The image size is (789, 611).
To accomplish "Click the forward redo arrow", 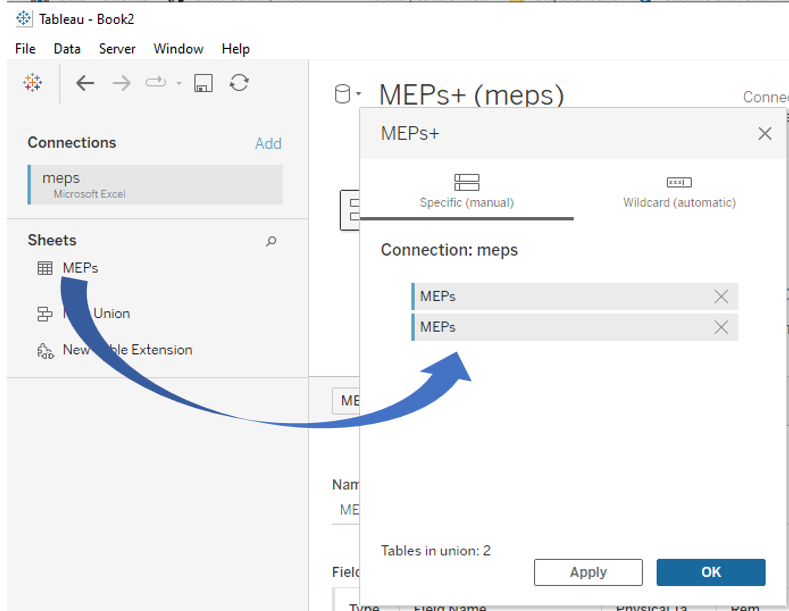I will click(121, 83).
